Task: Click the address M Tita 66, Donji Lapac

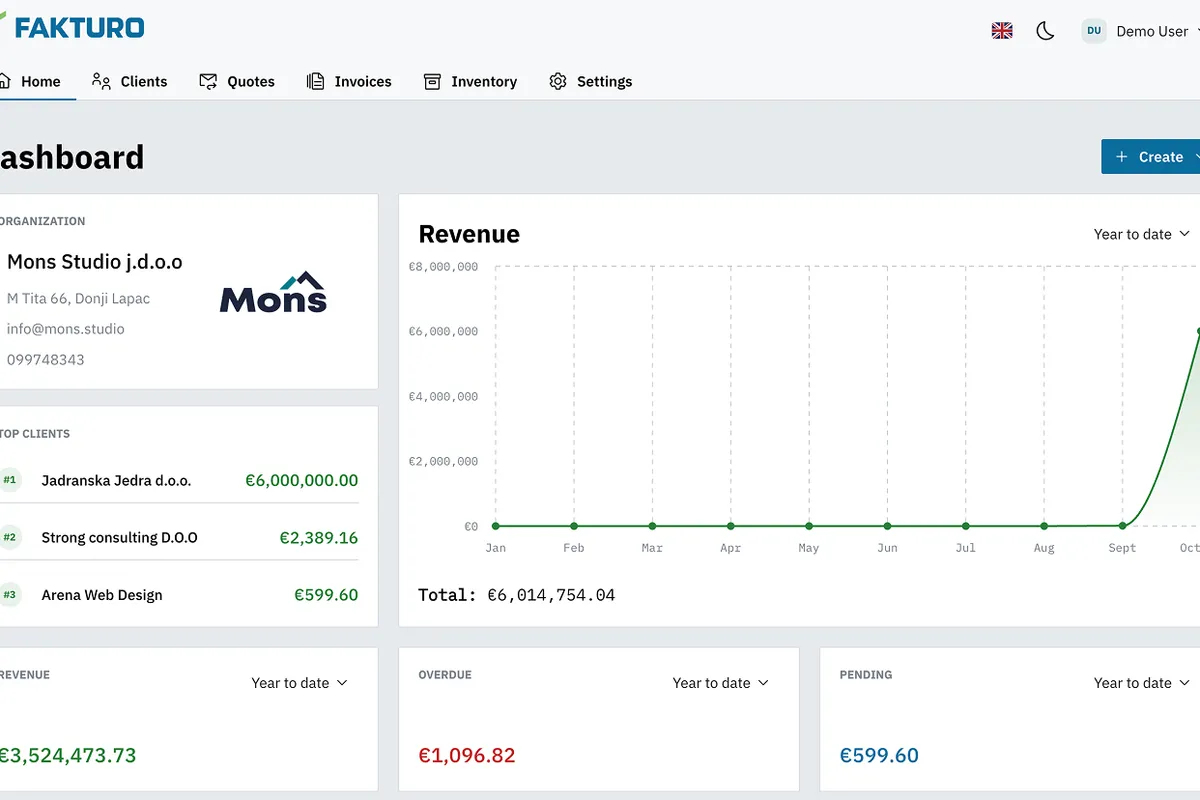Action: (79, 299)
